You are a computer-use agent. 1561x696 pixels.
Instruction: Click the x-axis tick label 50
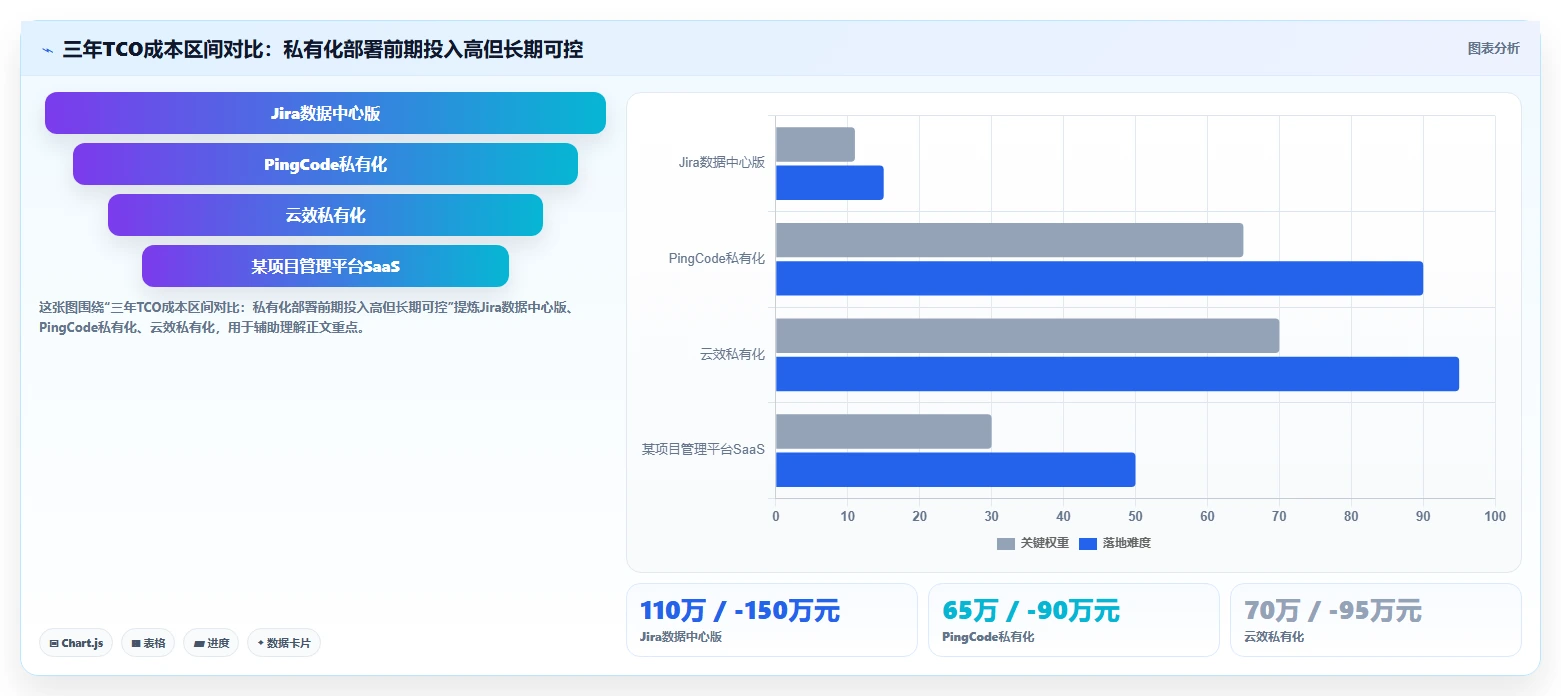pos(1135,516)
